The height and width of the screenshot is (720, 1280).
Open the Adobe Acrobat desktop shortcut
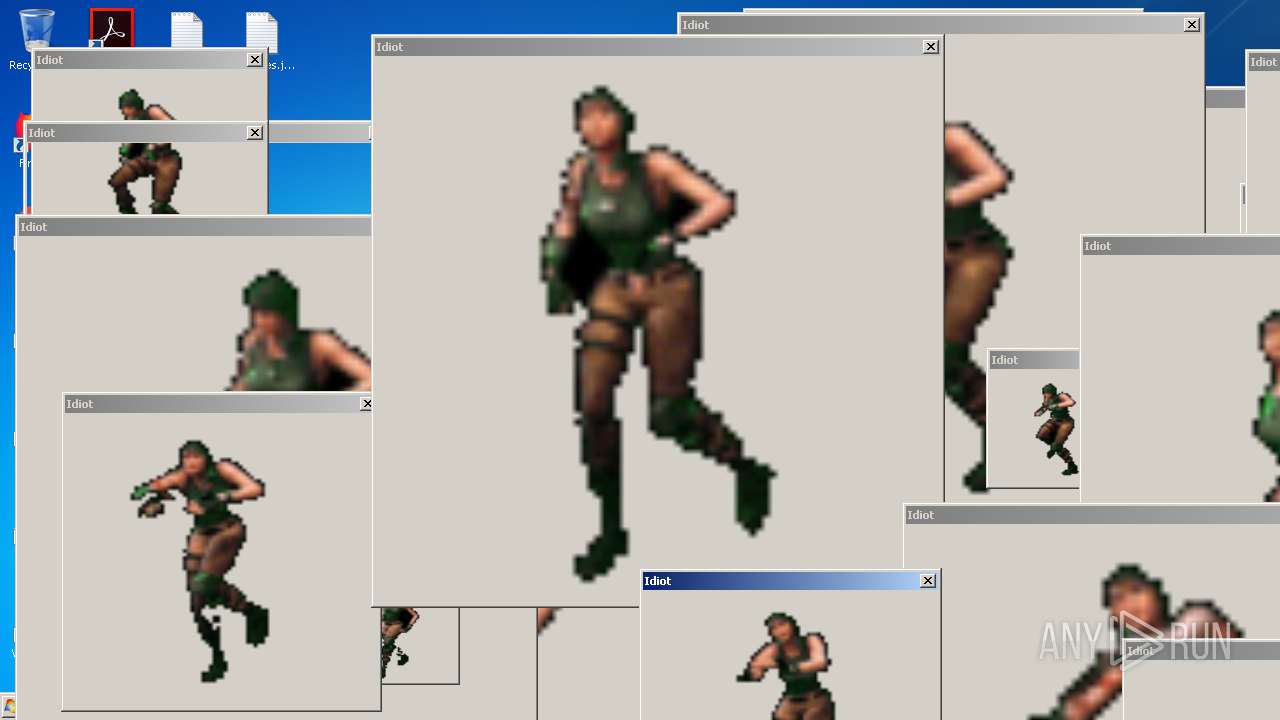tap(112, 28)
